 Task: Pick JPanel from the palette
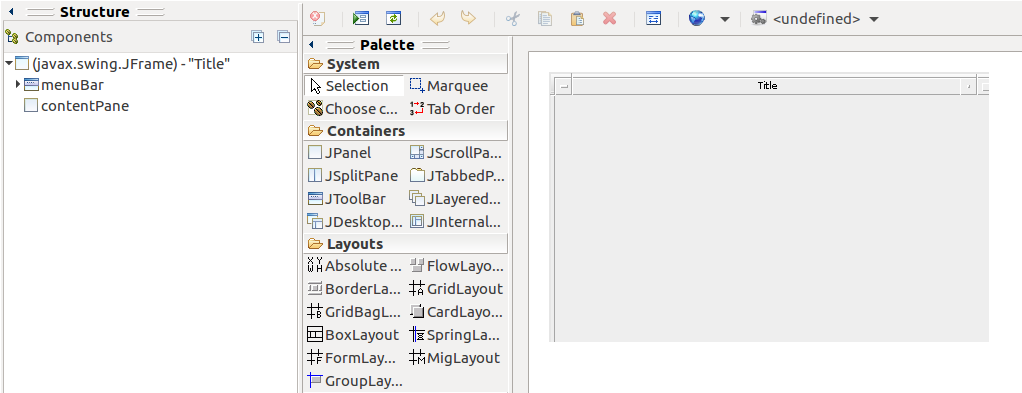340,153
